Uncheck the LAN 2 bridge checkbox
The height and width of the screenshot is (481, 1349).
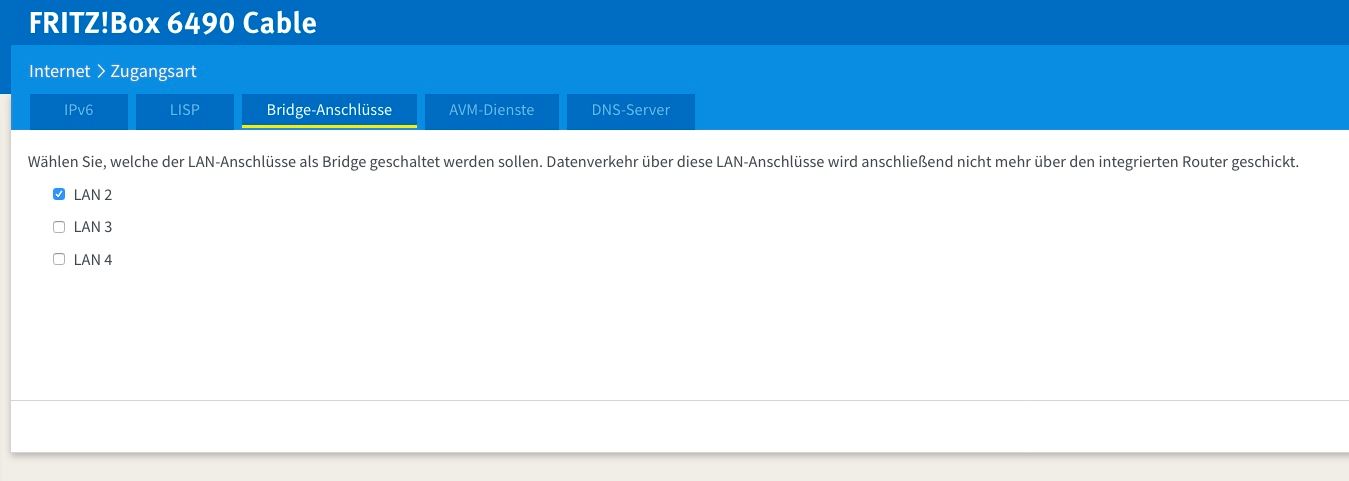59,195
